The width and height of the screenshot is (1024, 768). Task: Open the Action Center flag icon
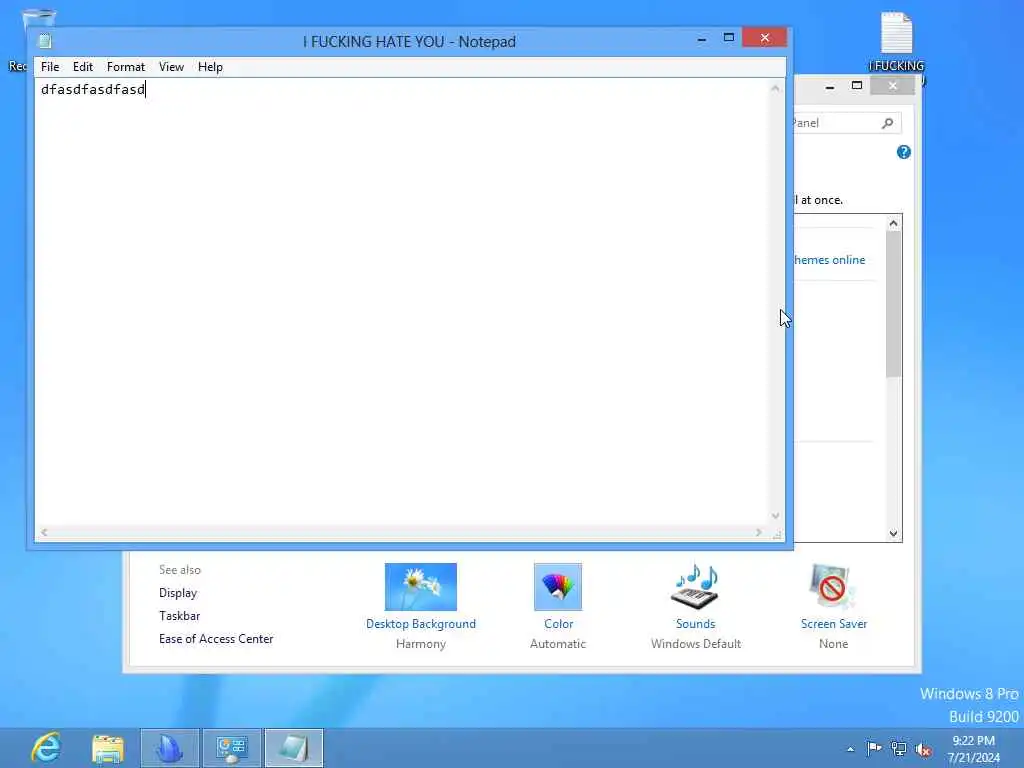pyautogui.click(x=874, y=748)
